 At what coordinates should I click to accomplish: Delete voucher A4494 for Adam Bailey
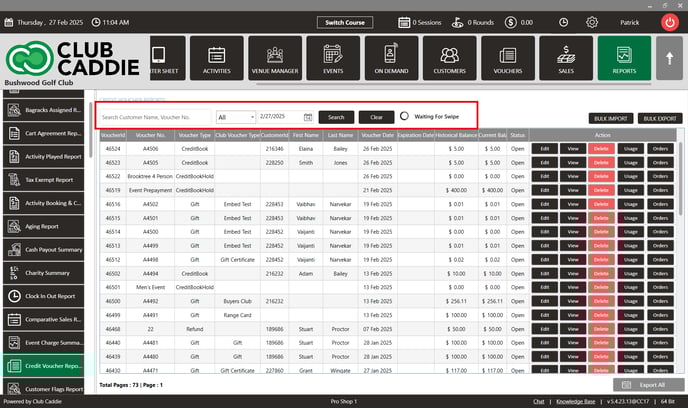click(x=601, y=273)
